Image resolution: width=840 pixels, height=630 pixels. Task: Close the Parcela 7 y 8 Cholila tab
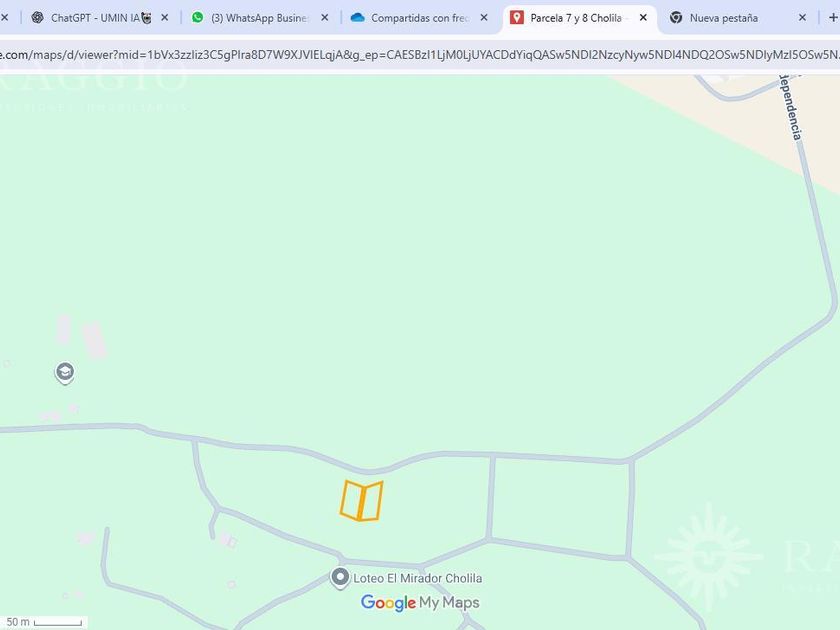tap(643, 18)
